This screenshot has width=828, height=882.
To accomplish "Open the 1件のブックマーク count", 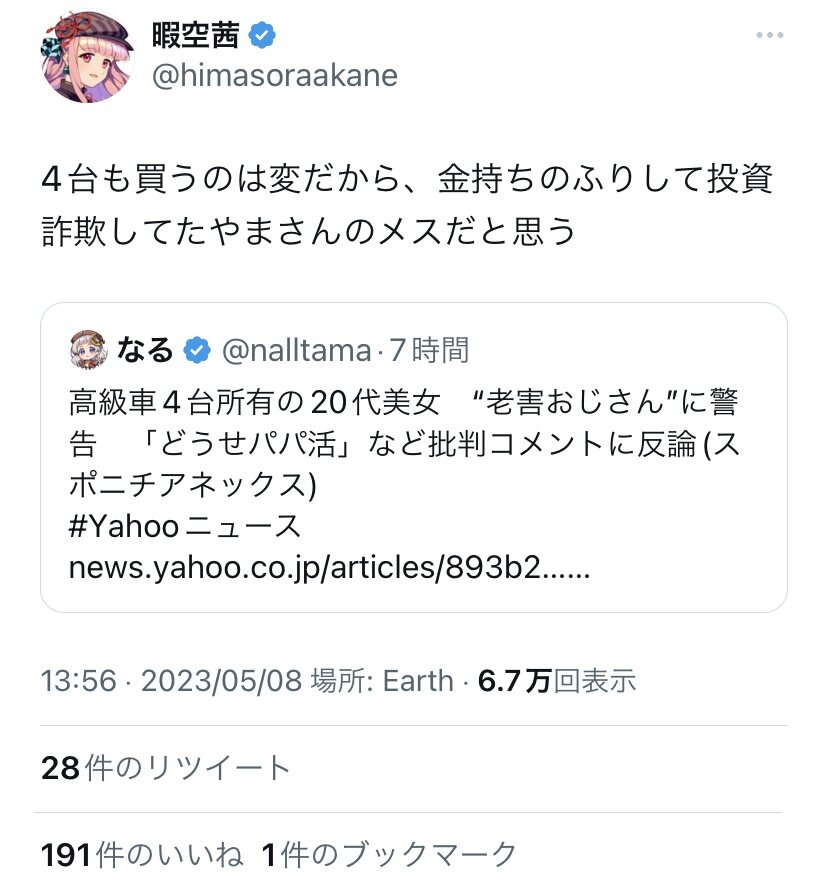I will click(389, 854).
